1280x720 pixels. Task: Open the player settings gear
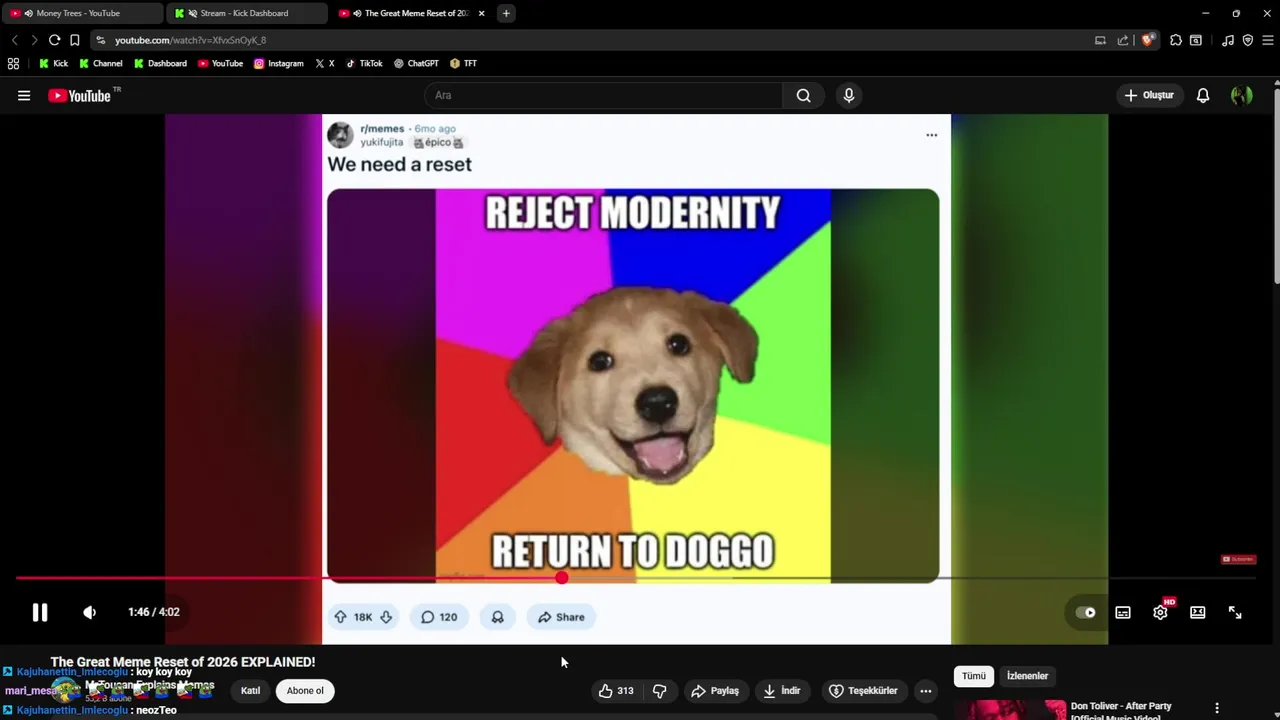[1160, 612]
